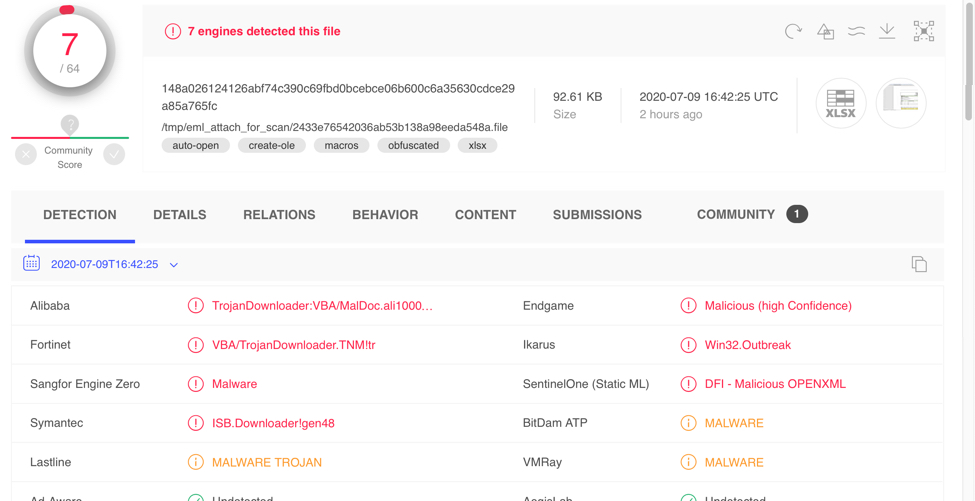Click the Win32.Outbreak Ikarus result
This screenshot has width=975, height=501.
[747, 345]
